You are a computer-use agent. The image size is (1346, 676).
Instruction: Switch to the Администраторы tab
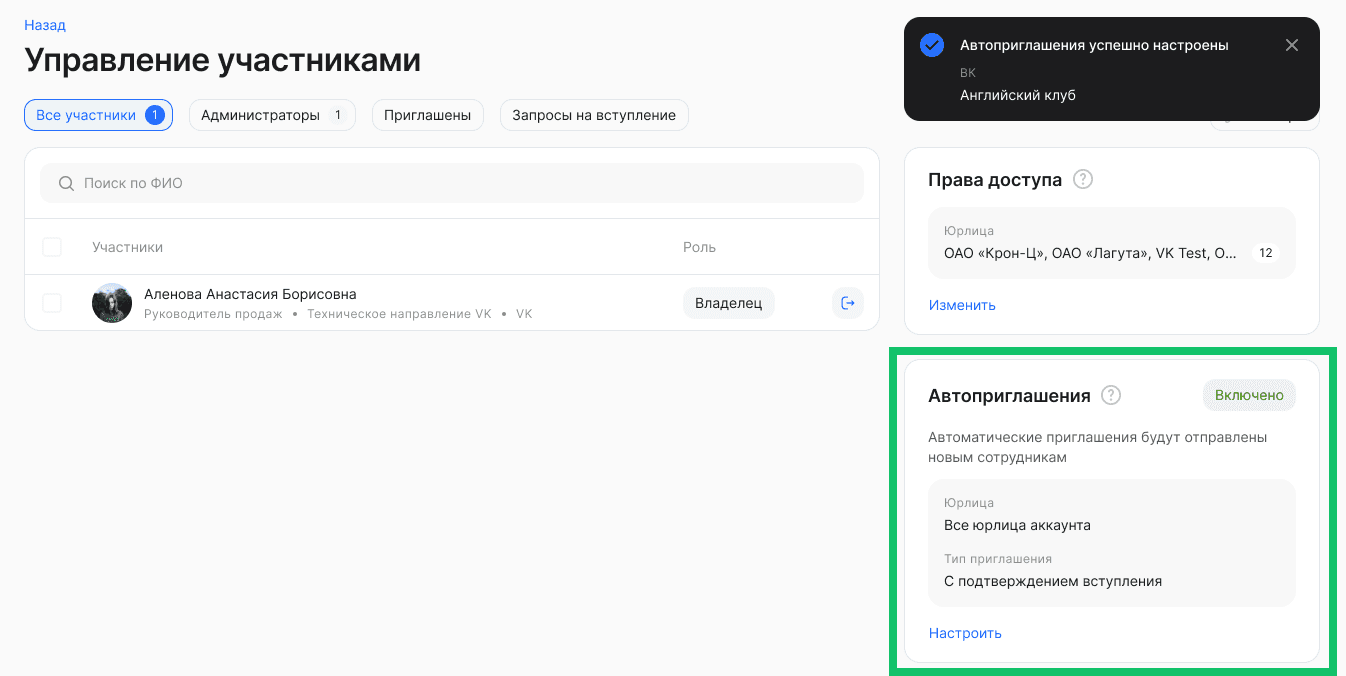tap(272, 114)
